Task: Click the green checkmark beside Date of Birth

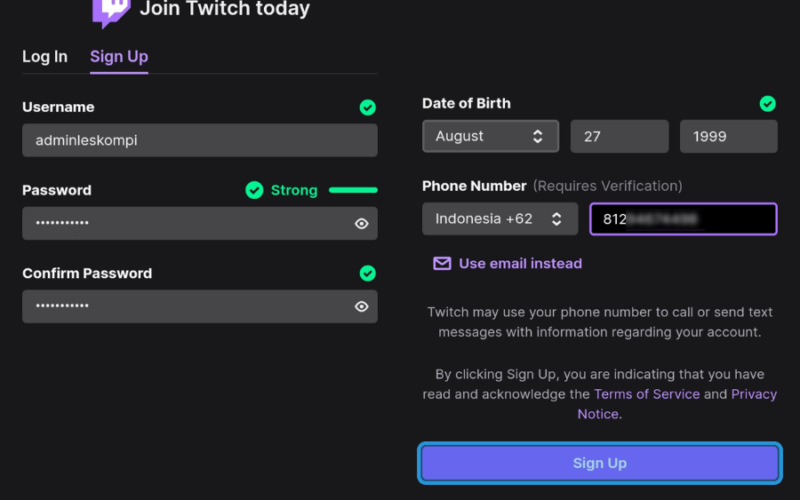Action: tap(767, 104)
